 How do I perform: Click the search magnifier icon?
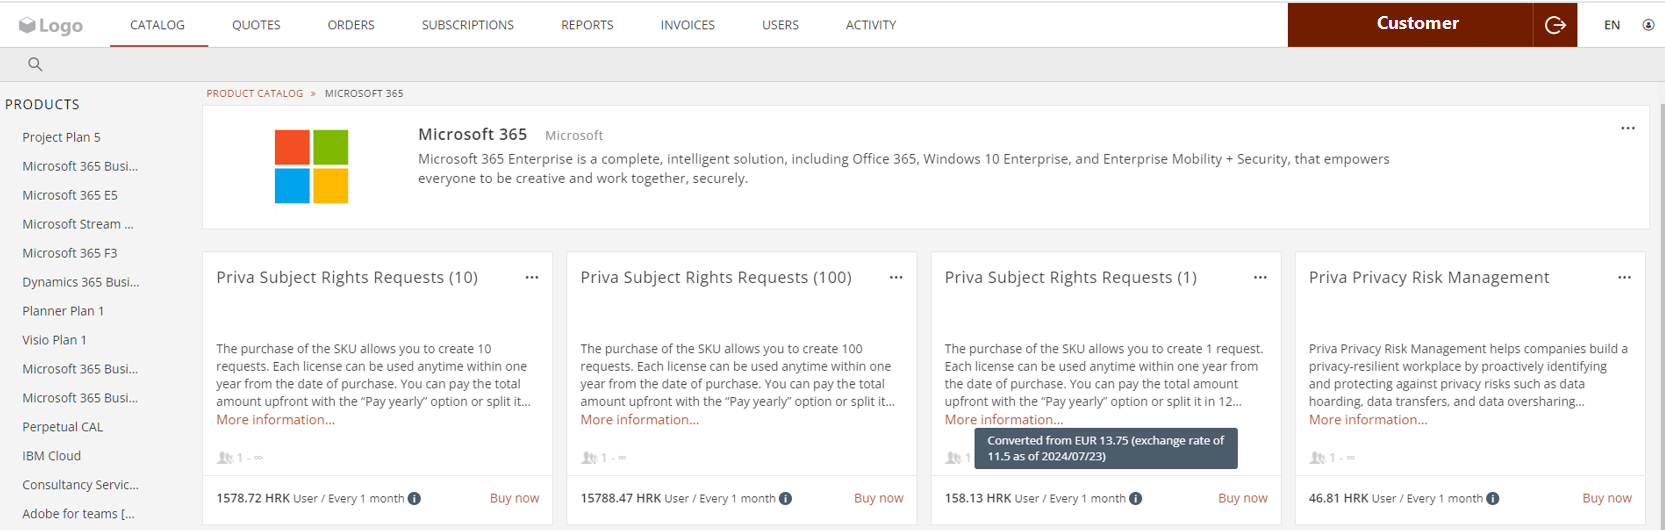coord(35,64)
